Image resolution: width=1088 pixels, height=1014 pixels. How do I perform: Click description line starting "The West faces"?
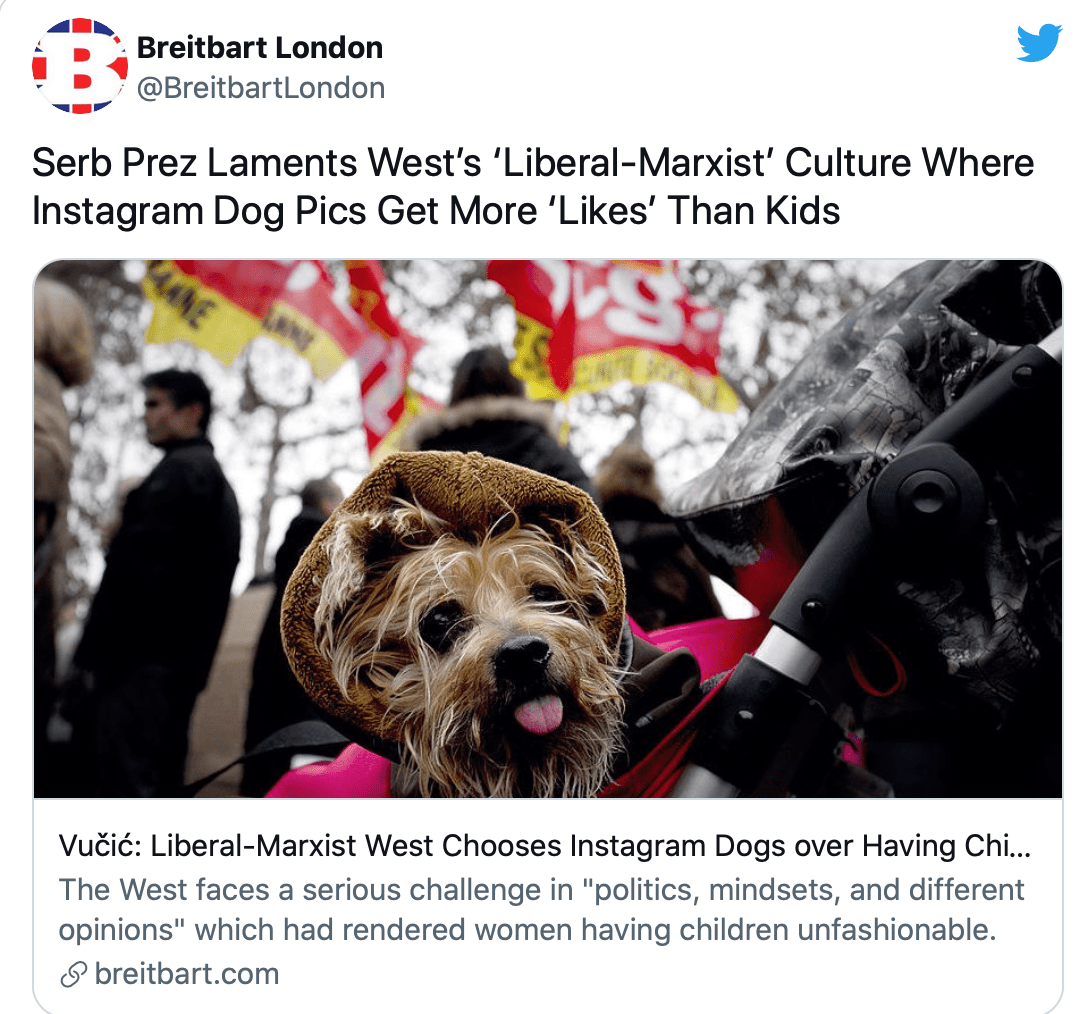pos(541,890)
